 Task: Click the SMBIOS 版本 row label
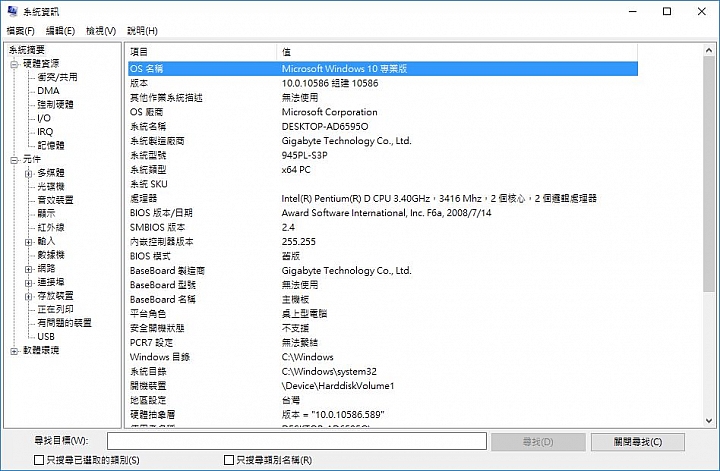157,227
